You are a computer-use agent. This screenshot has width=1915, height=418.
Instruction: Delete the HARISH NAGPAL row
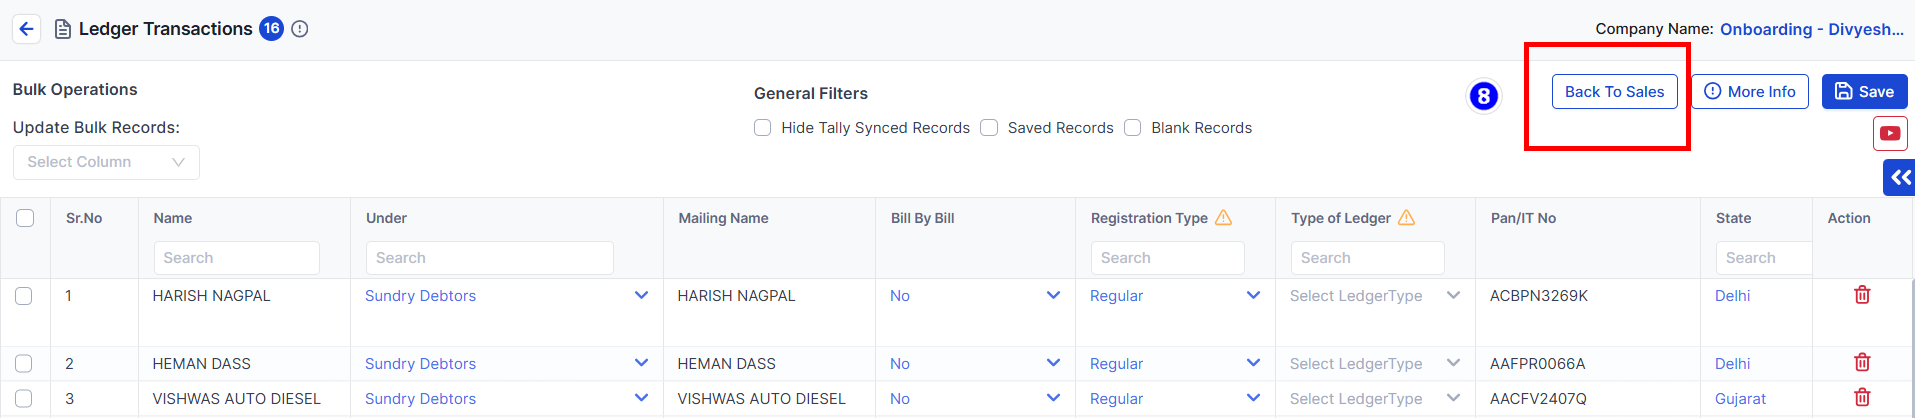coord(1862,295)
